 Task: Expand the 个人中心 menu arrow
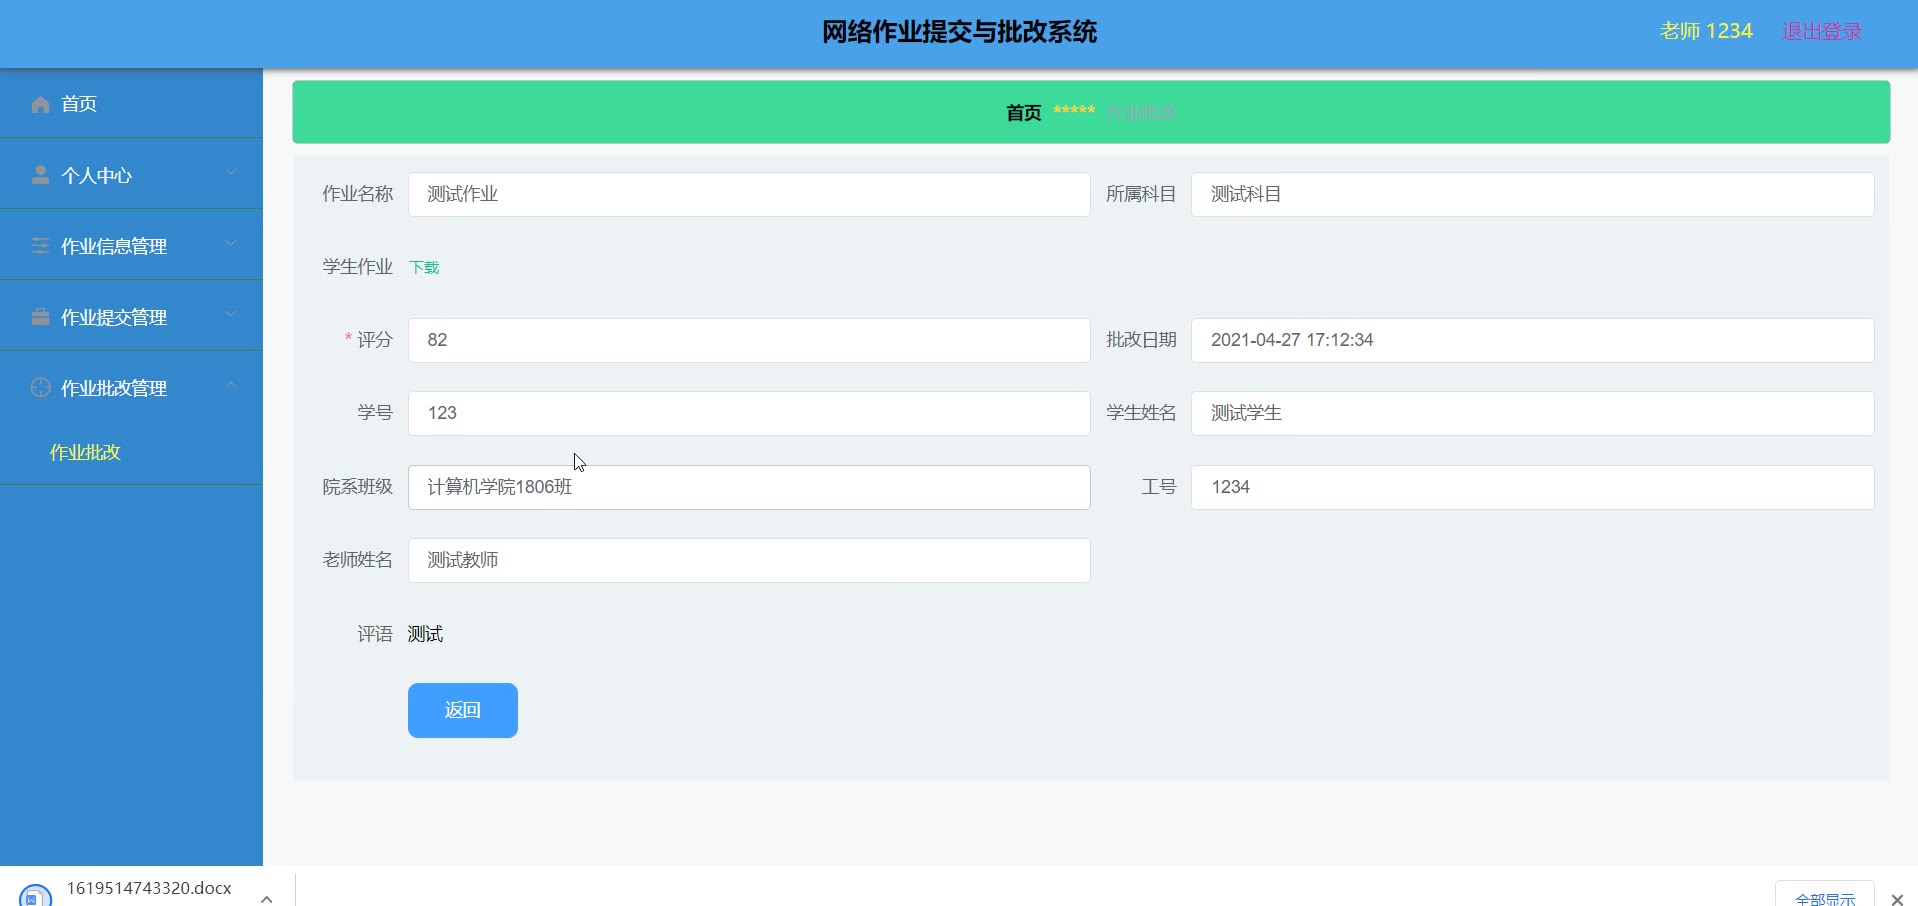click(231, 172)
